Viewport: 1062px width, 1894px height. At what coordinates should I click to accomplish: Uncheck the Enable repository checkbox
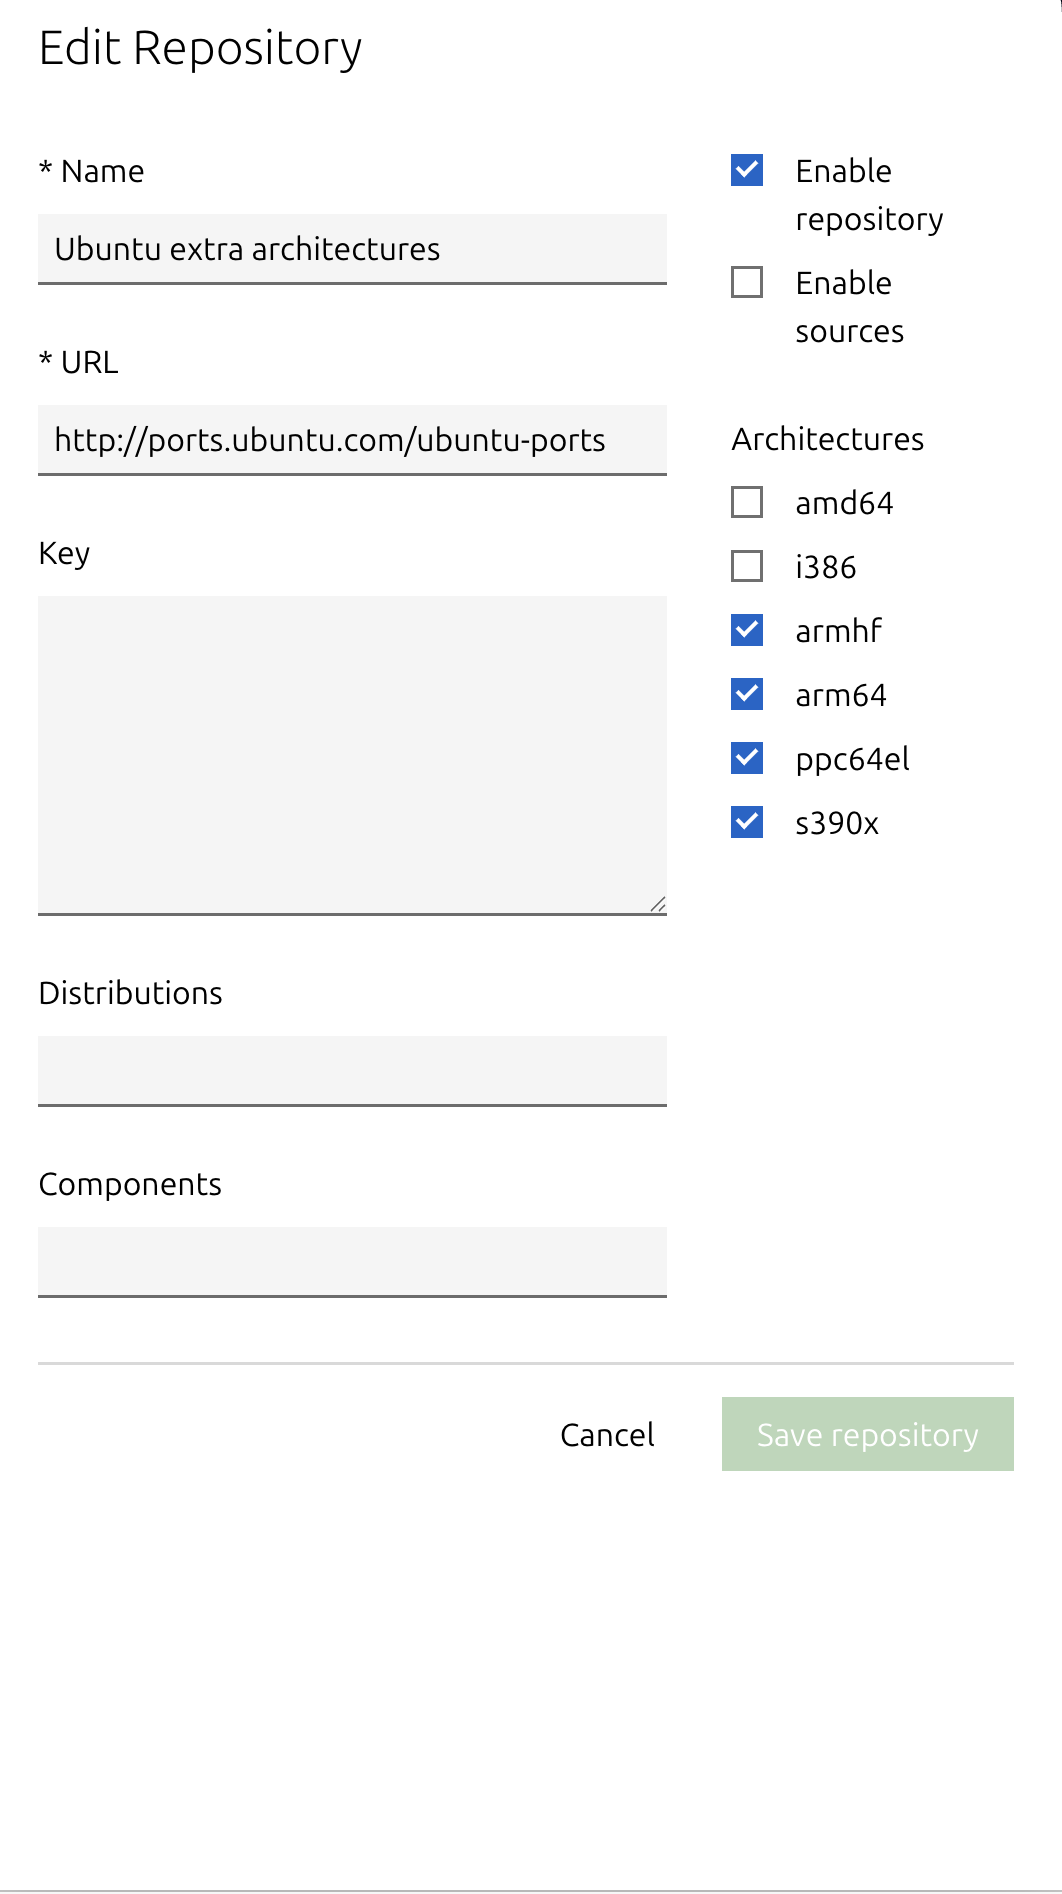pos(747,171)
